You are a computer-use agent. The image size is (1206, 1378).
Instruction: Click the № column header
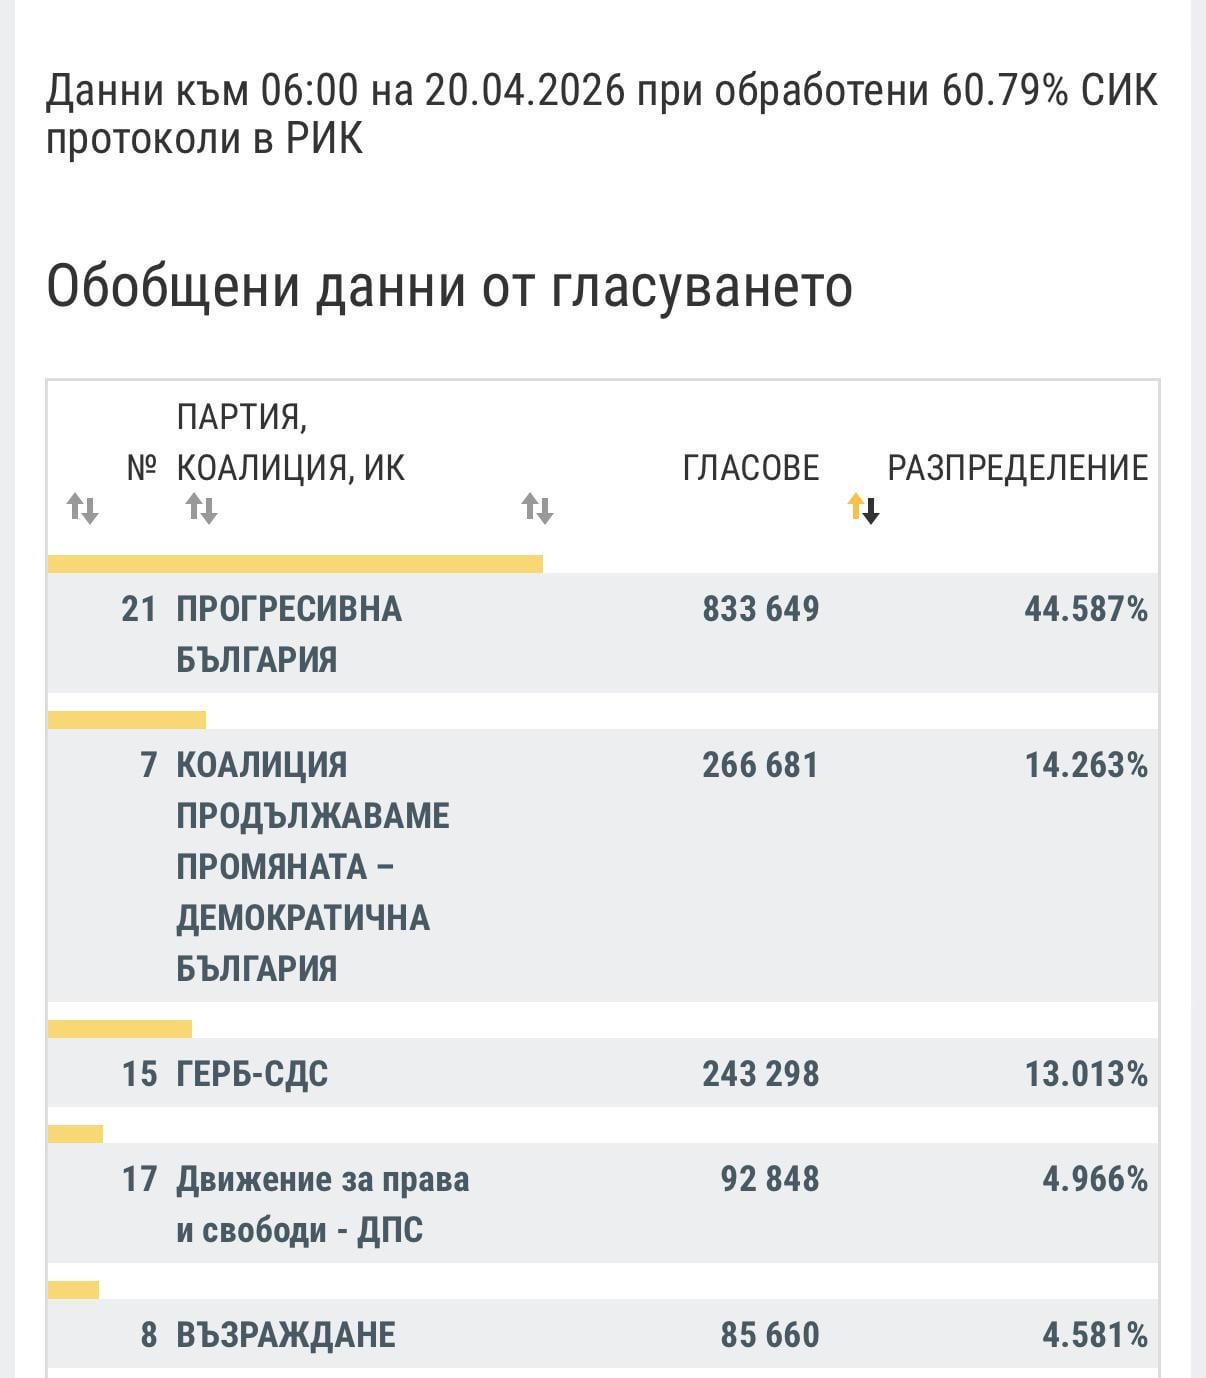tap(142, 468)
